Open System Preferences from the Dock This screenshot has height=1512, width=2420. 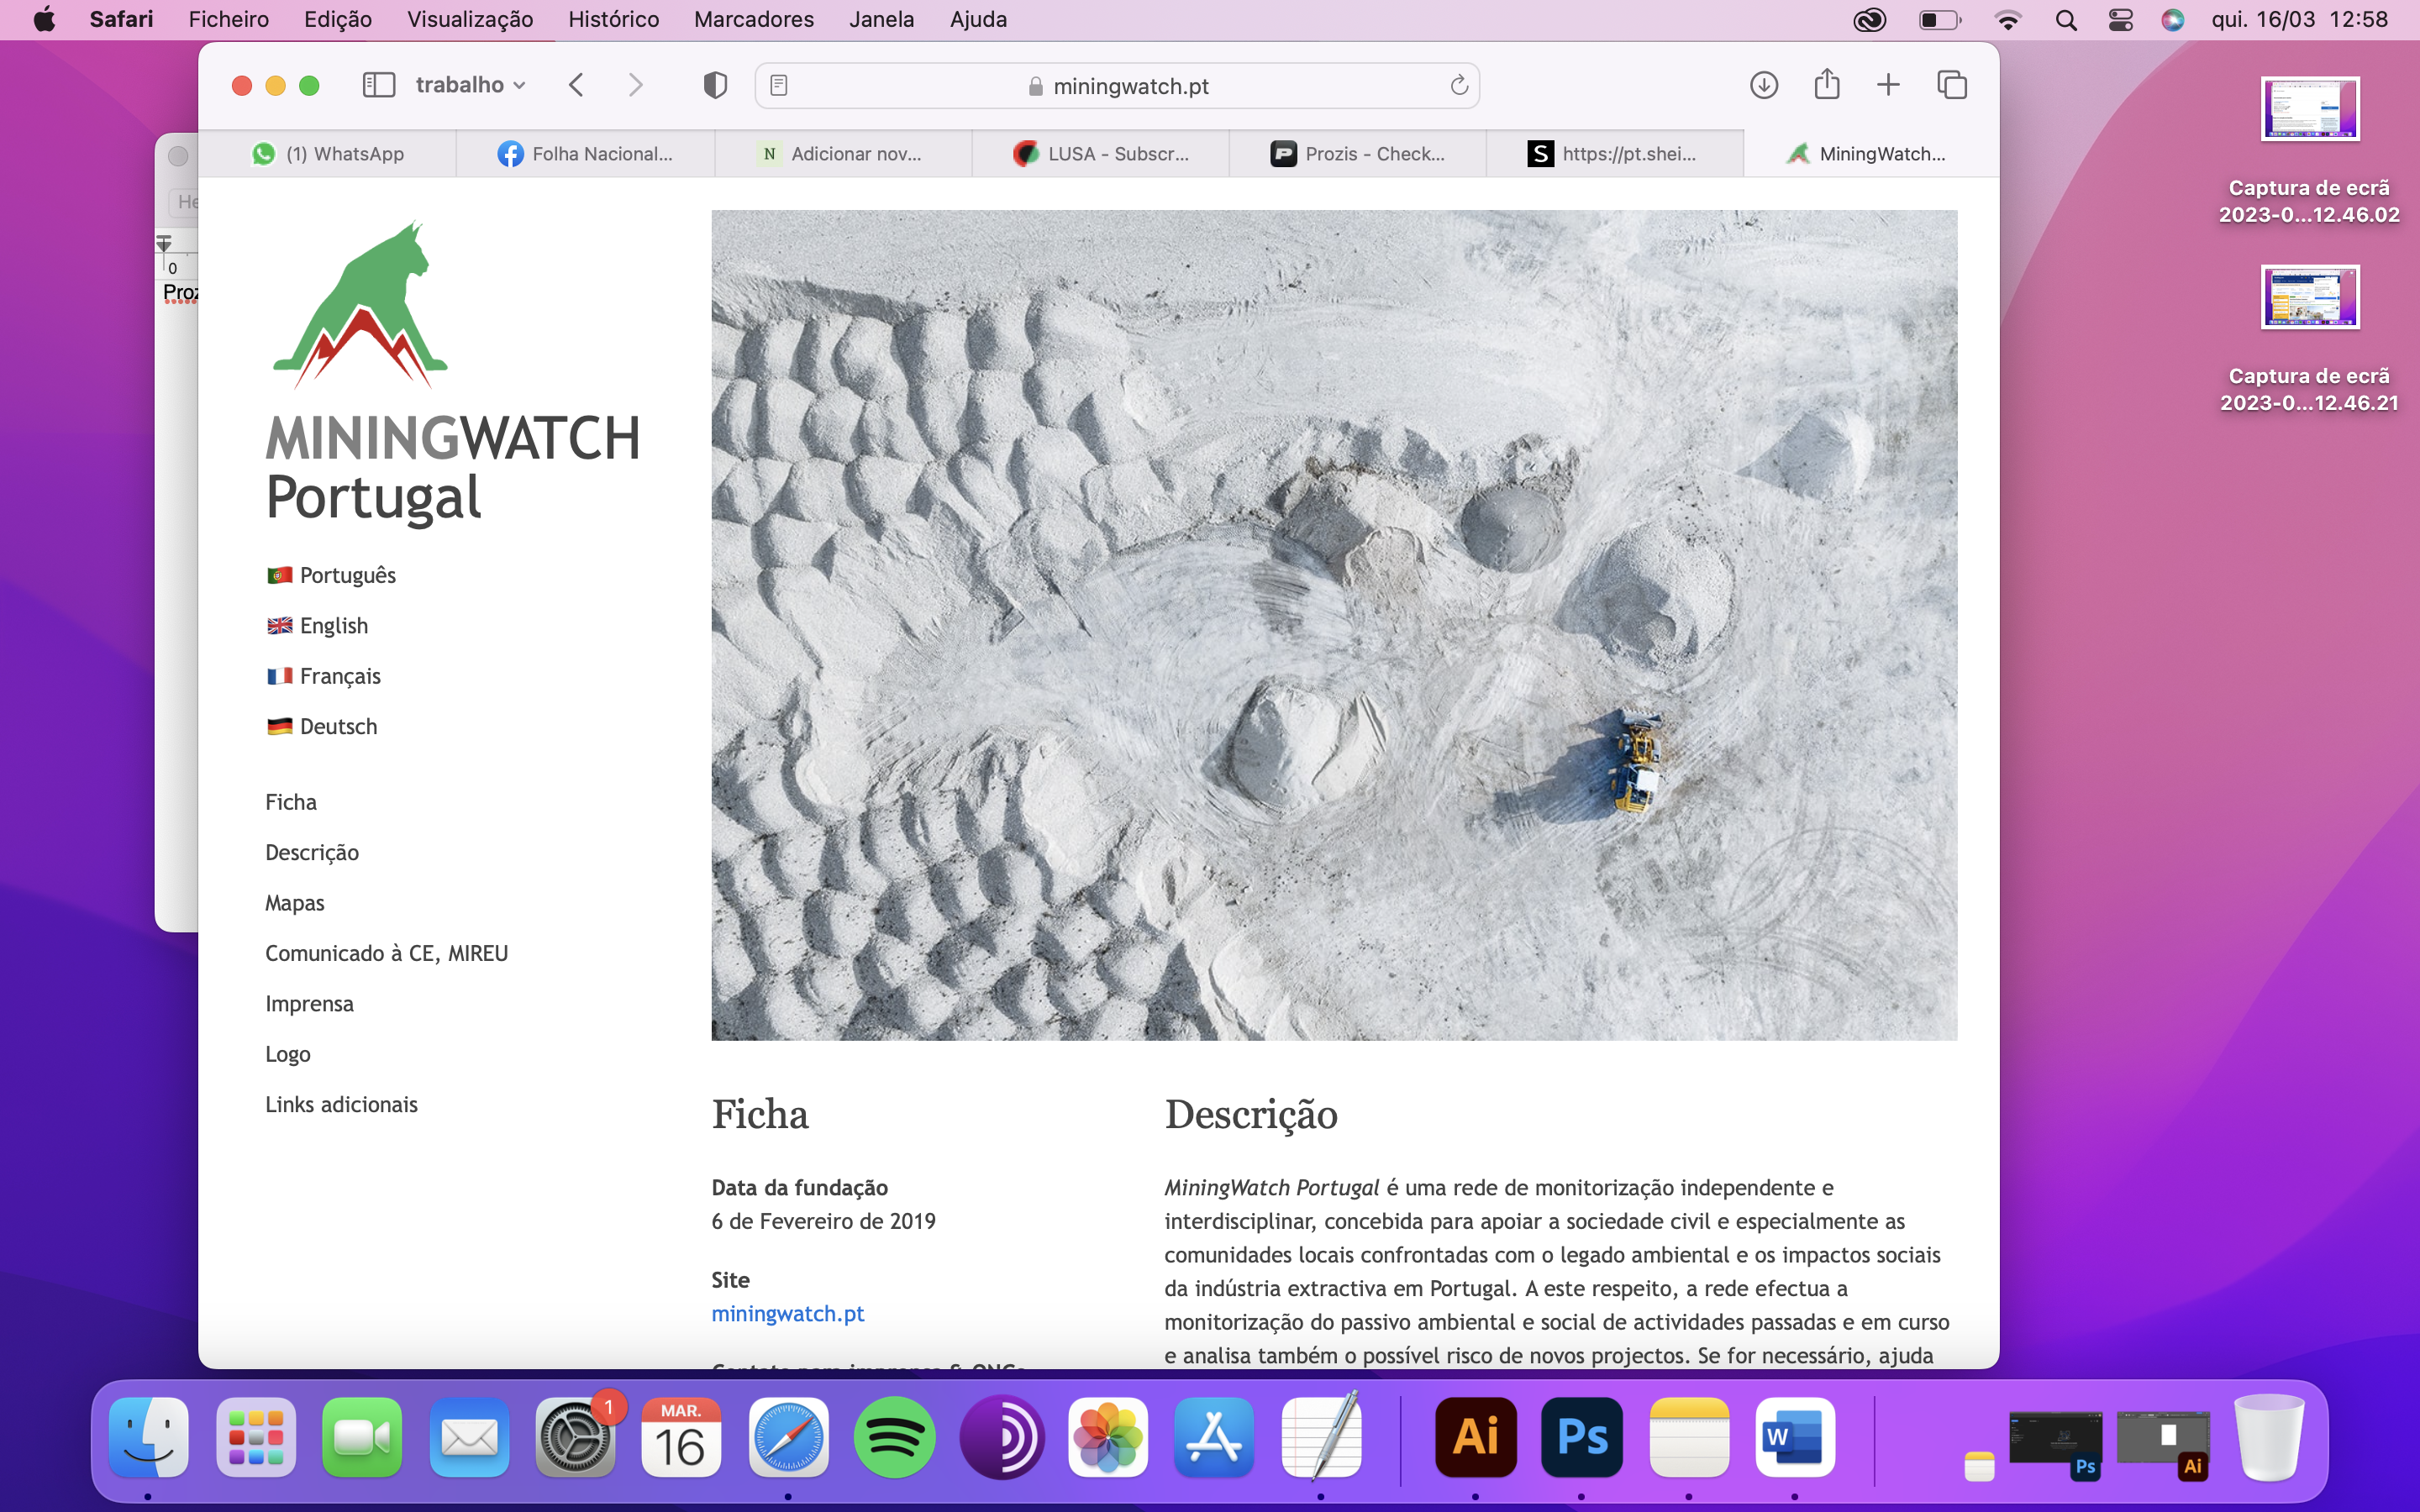point(576,1438)
